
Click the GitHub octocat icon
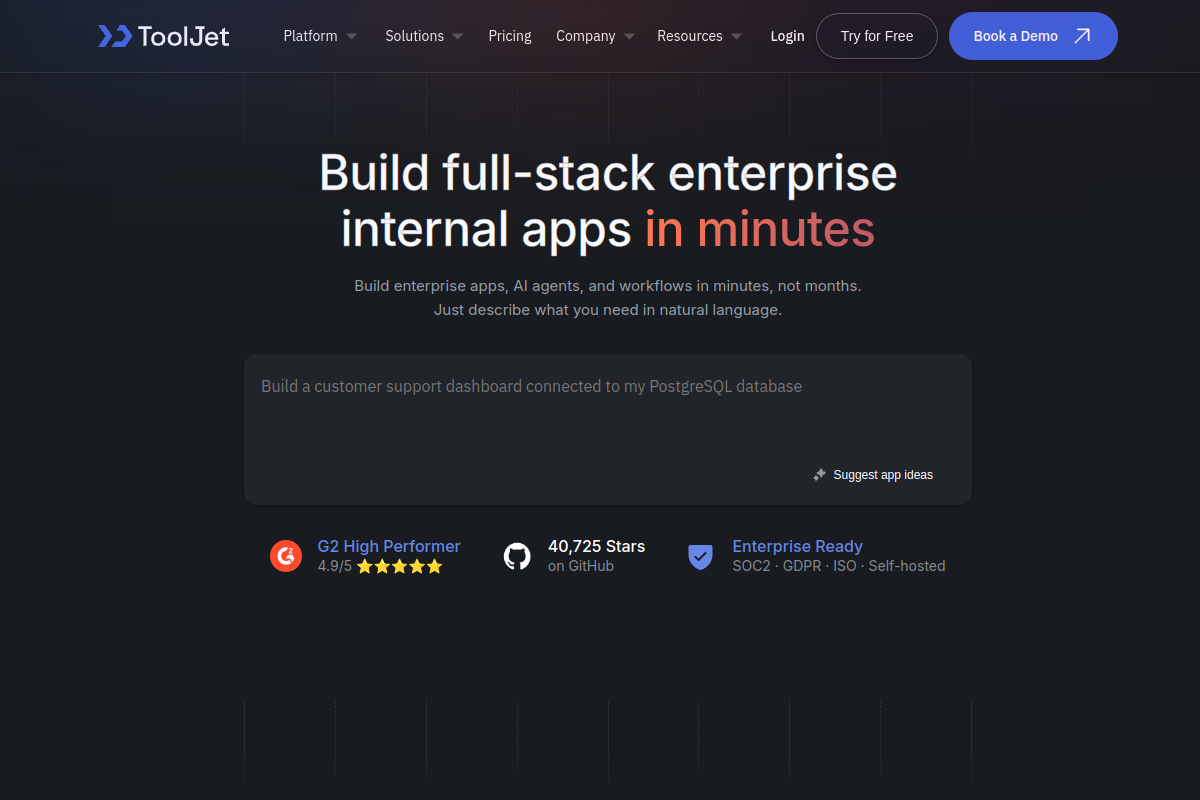(517, 556)
